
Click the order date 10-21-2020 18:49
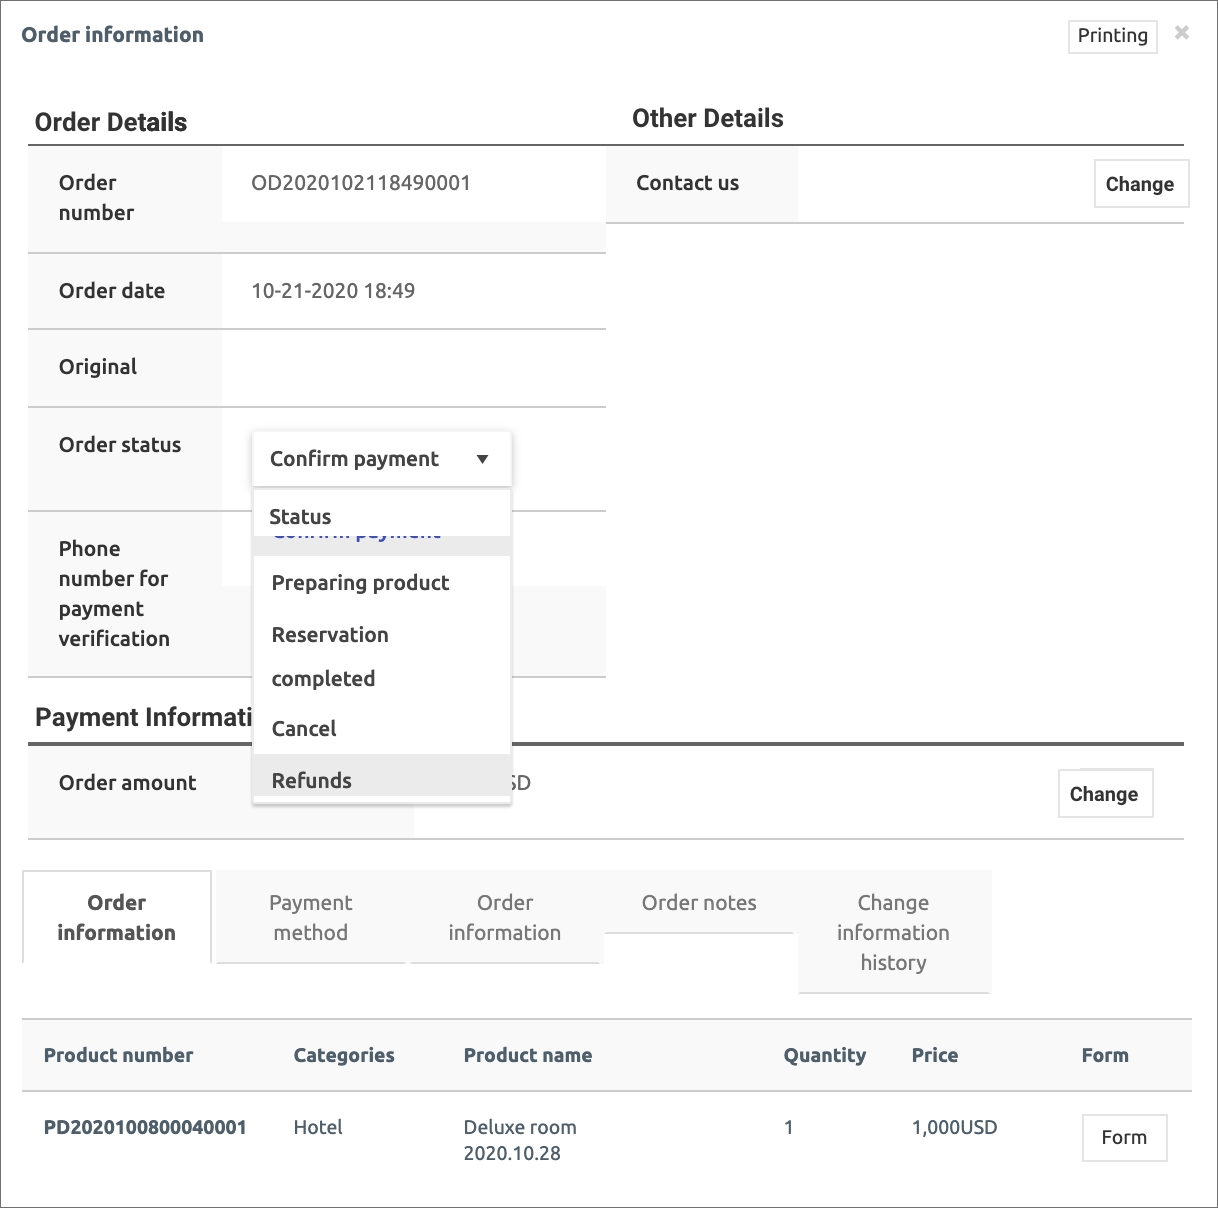point(333,291)
